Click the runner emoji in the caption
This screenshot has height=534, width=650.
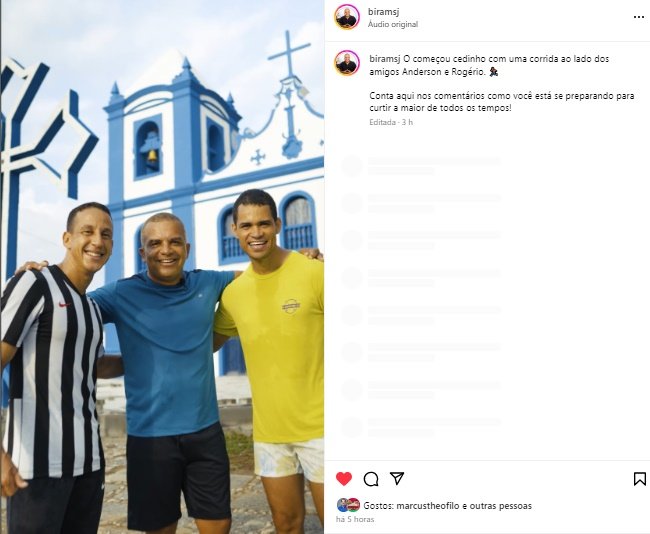(493, 72)
